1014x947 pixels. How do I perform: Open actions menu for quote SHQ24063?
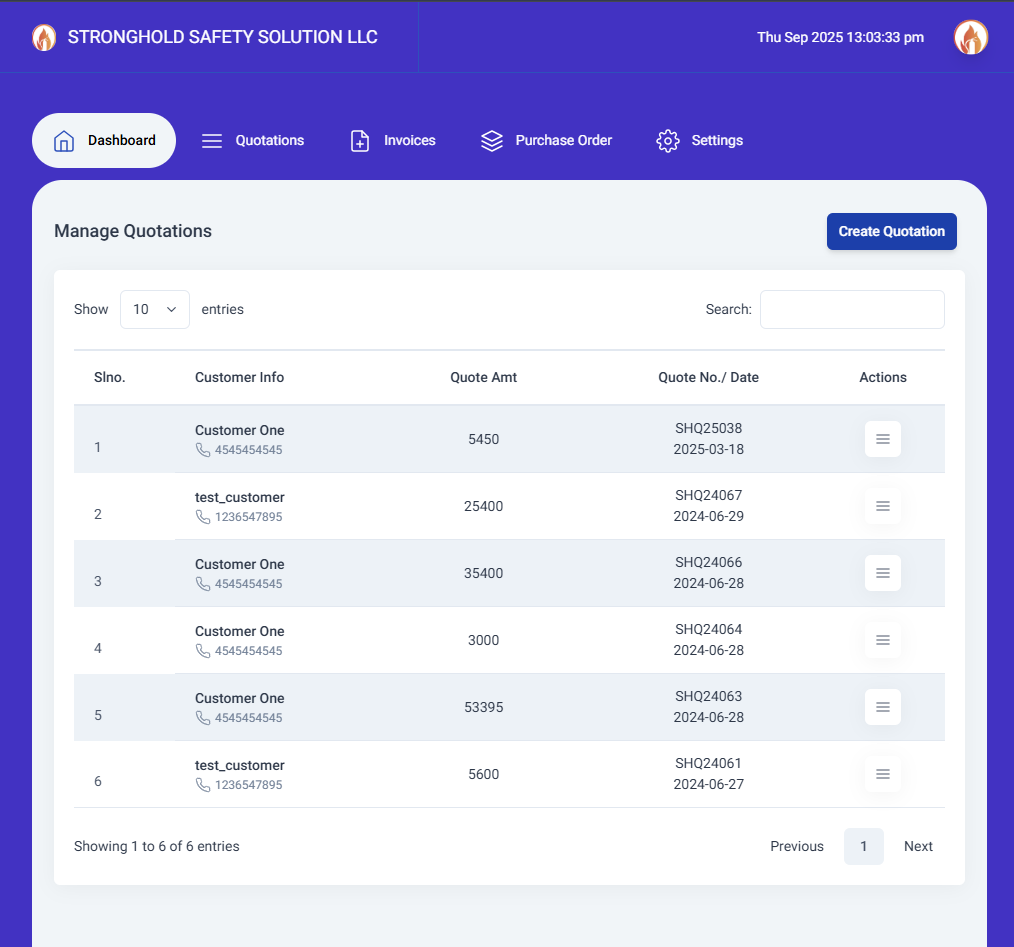click(x=882, y=707)
